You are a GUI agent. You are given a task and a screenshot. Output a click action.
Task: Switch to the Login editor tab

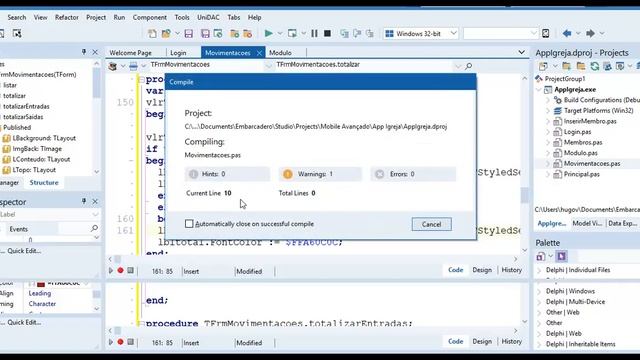(x=178, y=53)
